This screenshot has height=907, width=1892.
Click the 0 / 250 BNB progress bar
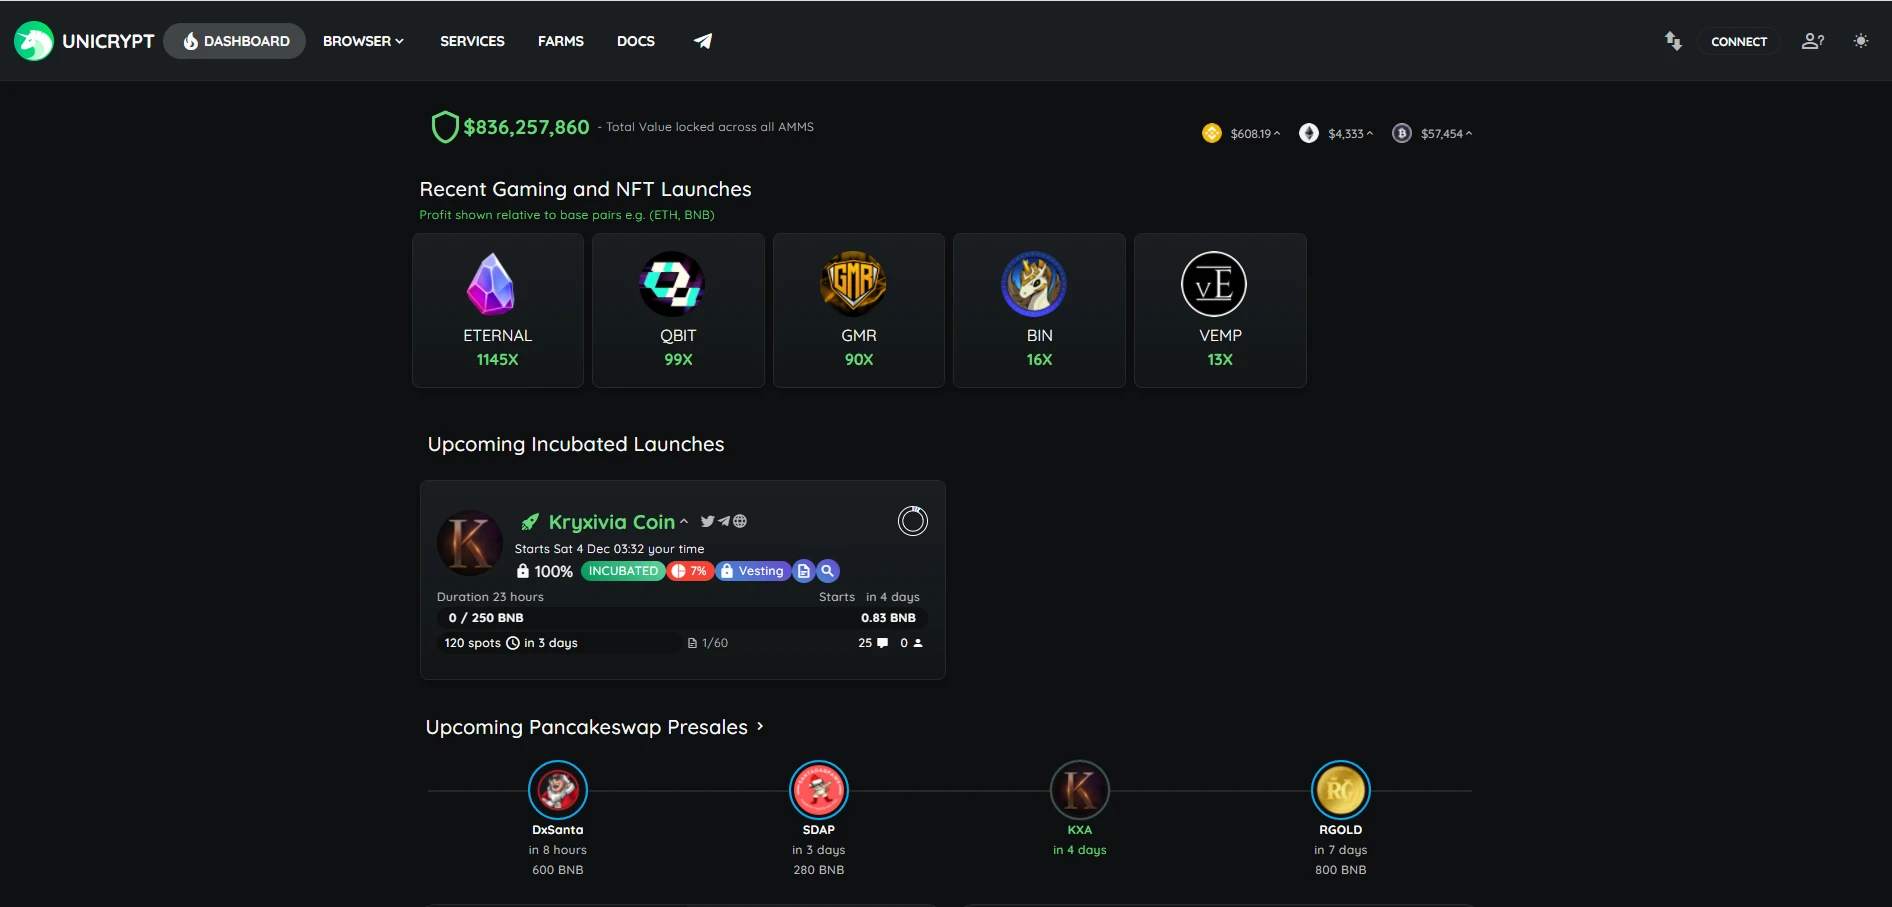tap(683, 618)
